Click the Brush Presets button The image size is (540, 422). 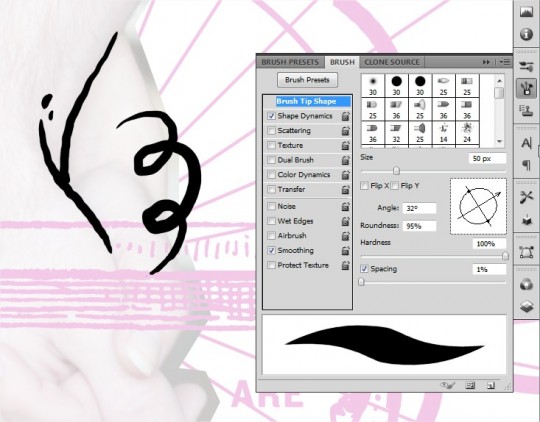(307, 80)
